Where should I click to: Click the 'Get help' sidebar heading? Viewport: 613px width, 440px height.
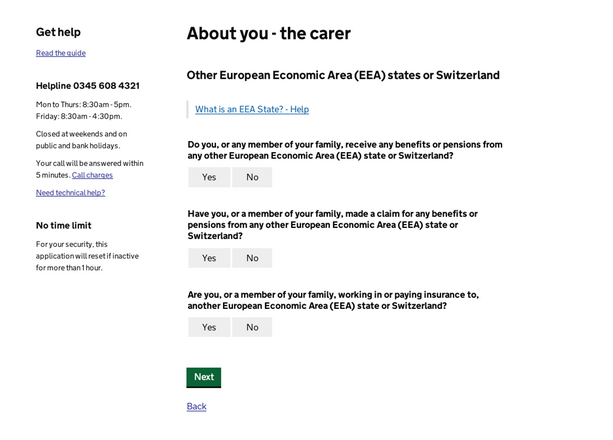coord(58,32)
